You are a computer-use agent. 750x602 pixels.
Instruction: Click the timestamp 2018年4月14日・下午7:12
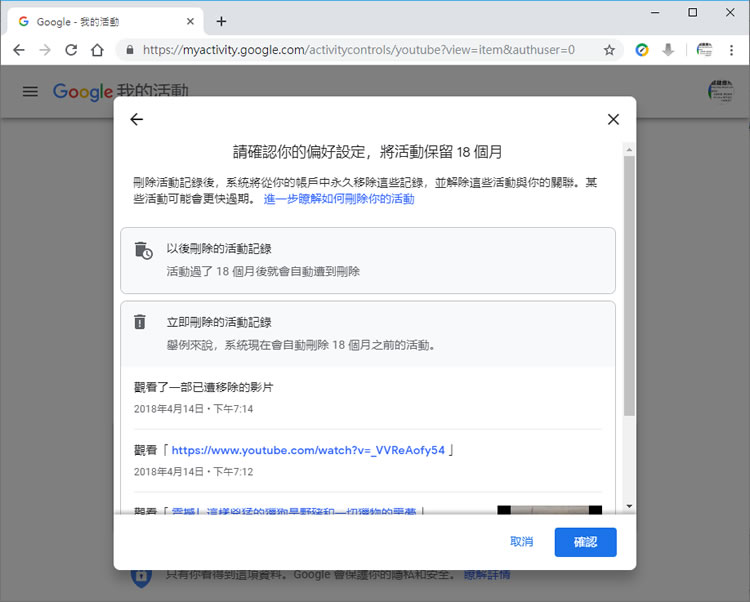tap(193, 471)
